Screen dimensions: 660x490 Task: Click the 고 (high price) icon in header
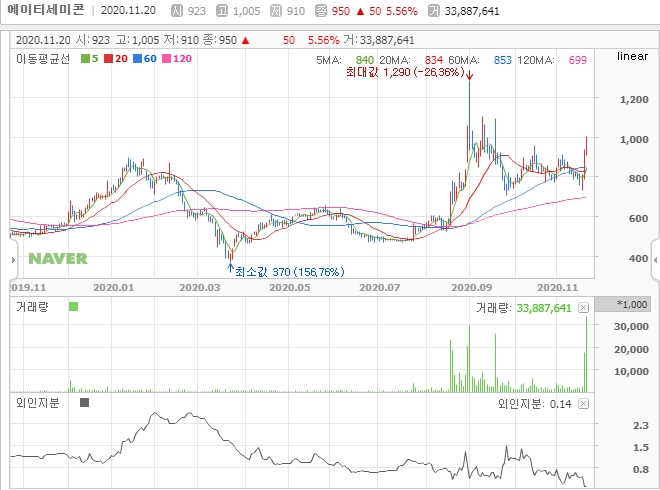222,11
